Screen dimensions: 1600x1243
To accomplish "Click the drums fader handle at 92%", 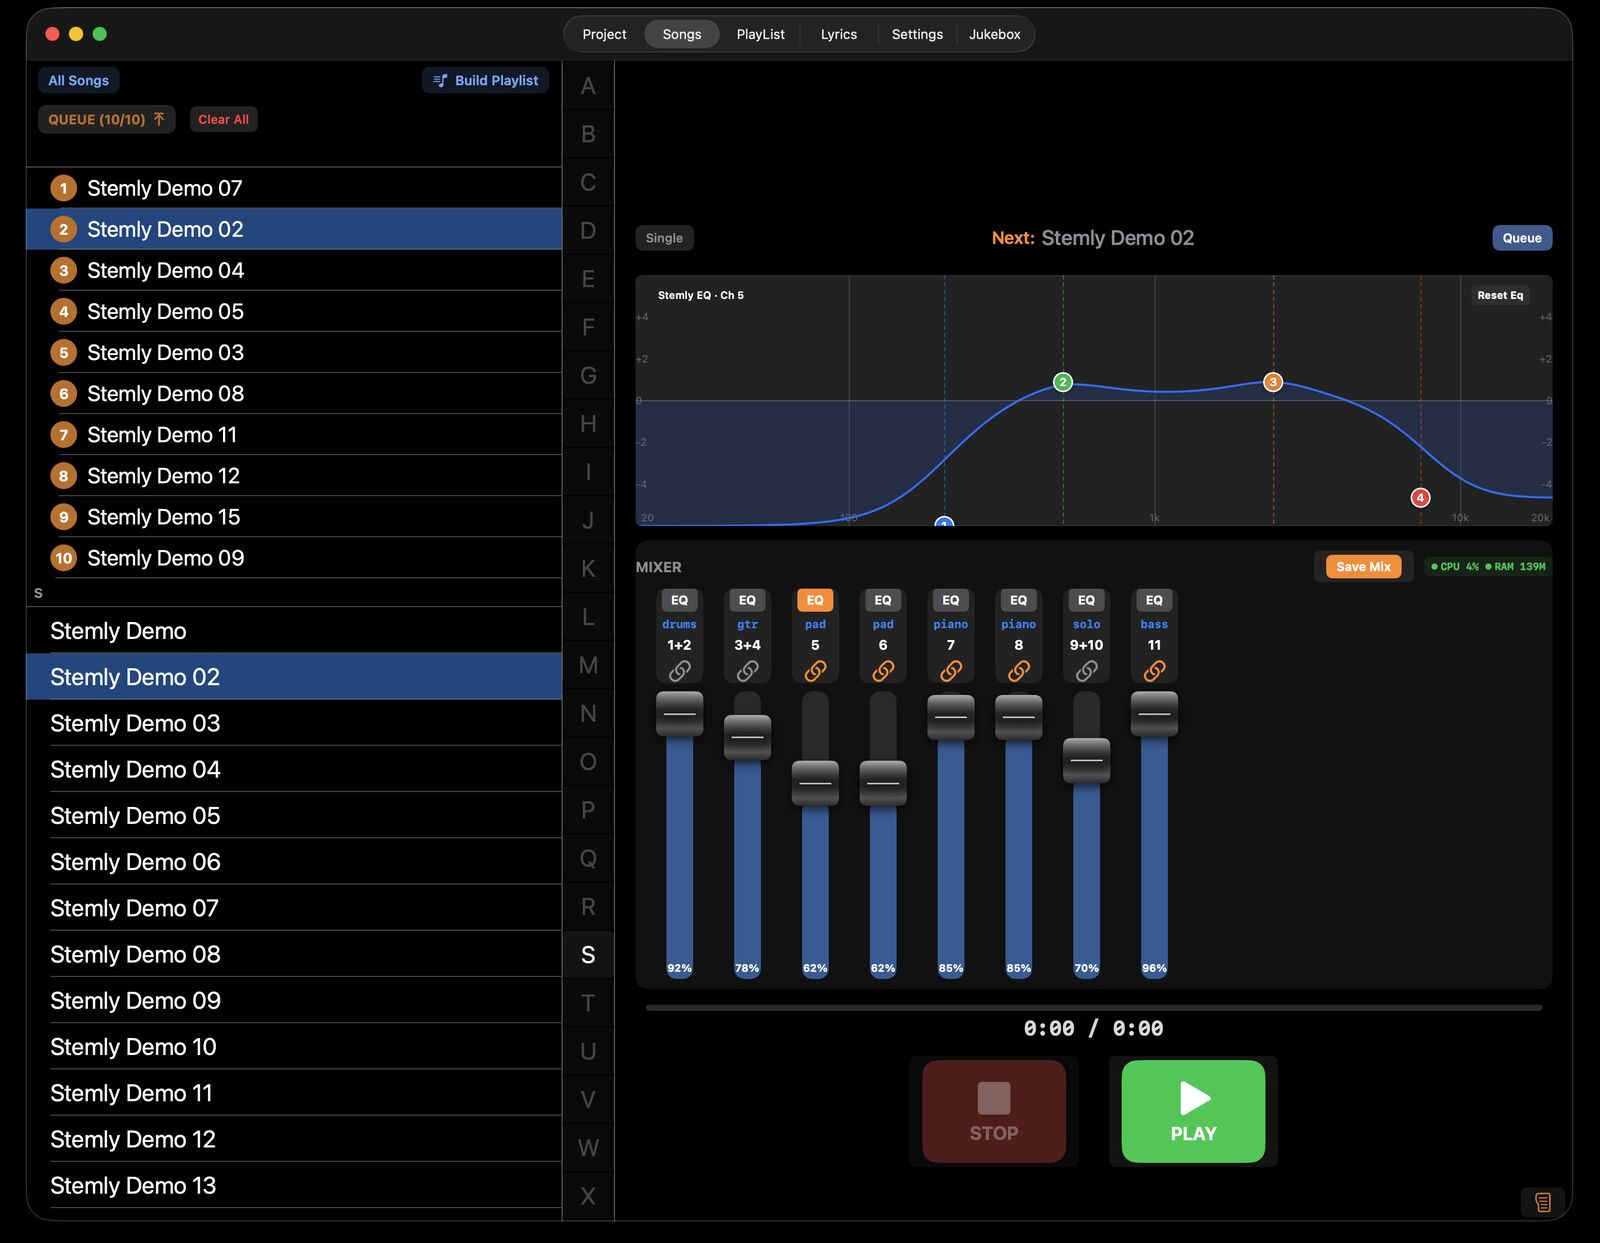I will [679, 714].
